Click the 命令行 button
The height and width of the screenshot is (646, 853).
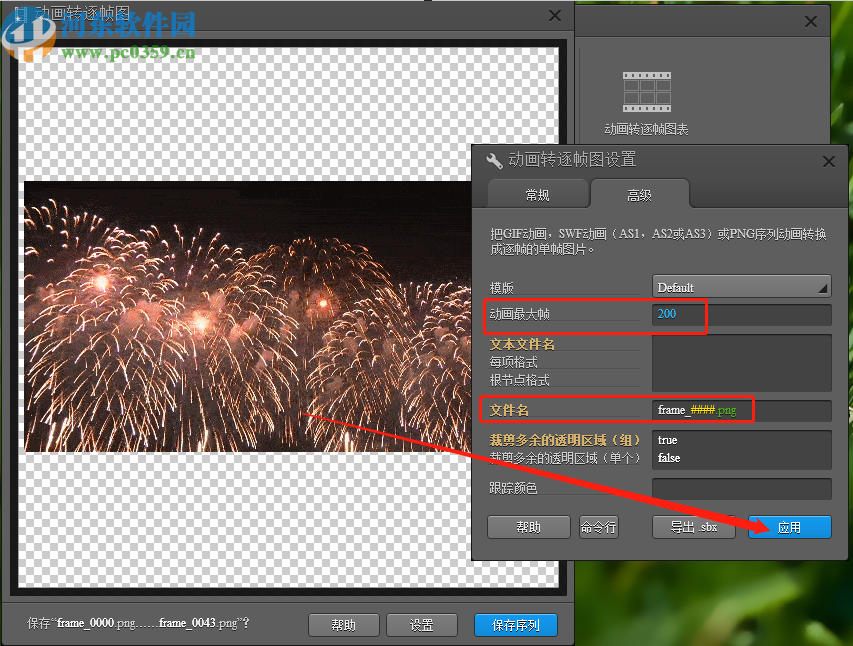pyautogui.click(x=598, y=527)
